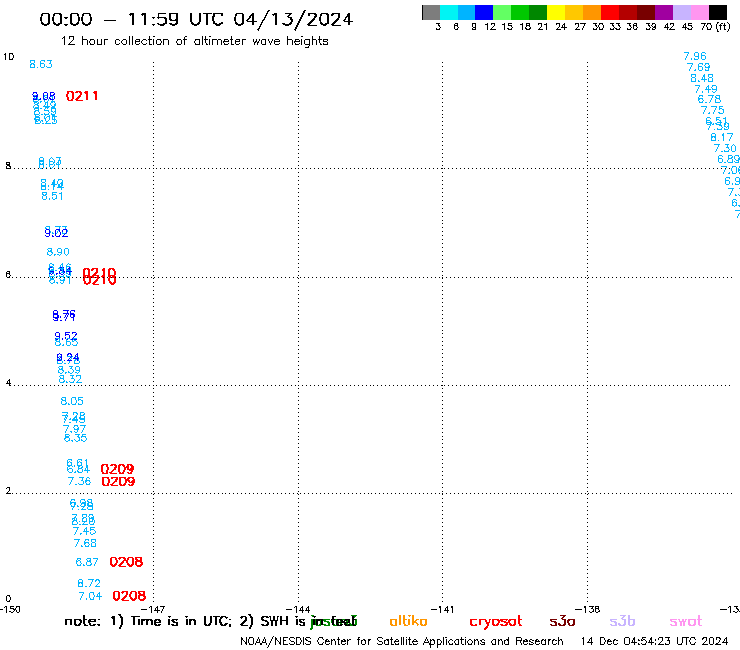Select the wave height value 7.68

85,543
